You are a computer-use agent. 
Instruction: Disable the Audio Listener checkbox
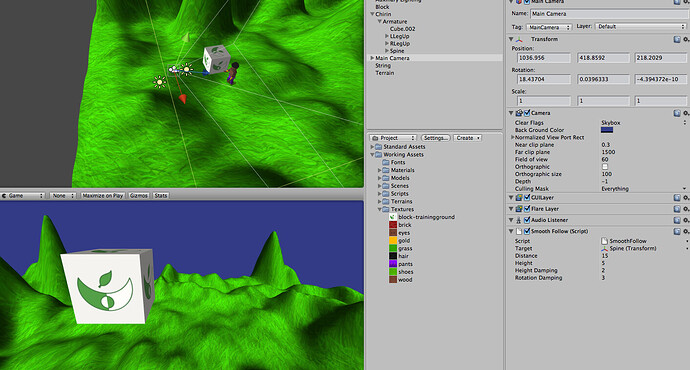527,220
